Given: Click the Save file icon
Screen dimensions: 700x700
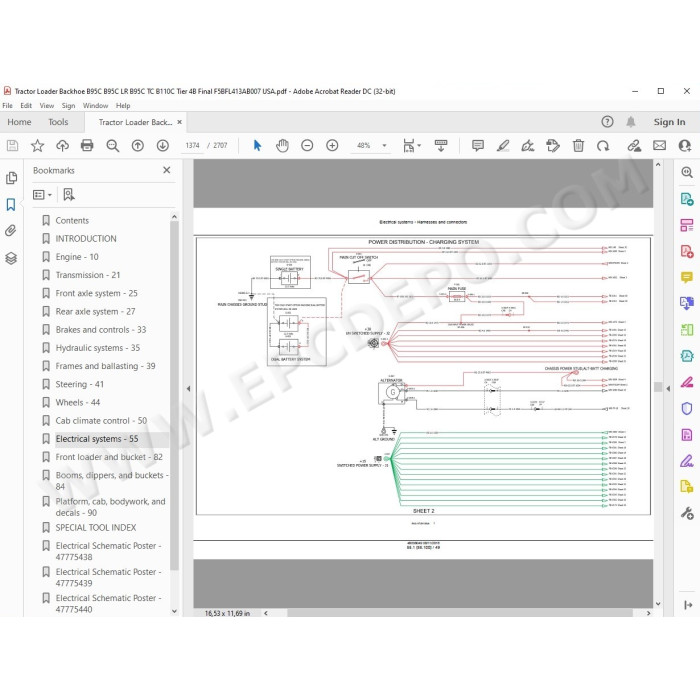Looking at the screenshot, I should point(12,146).
